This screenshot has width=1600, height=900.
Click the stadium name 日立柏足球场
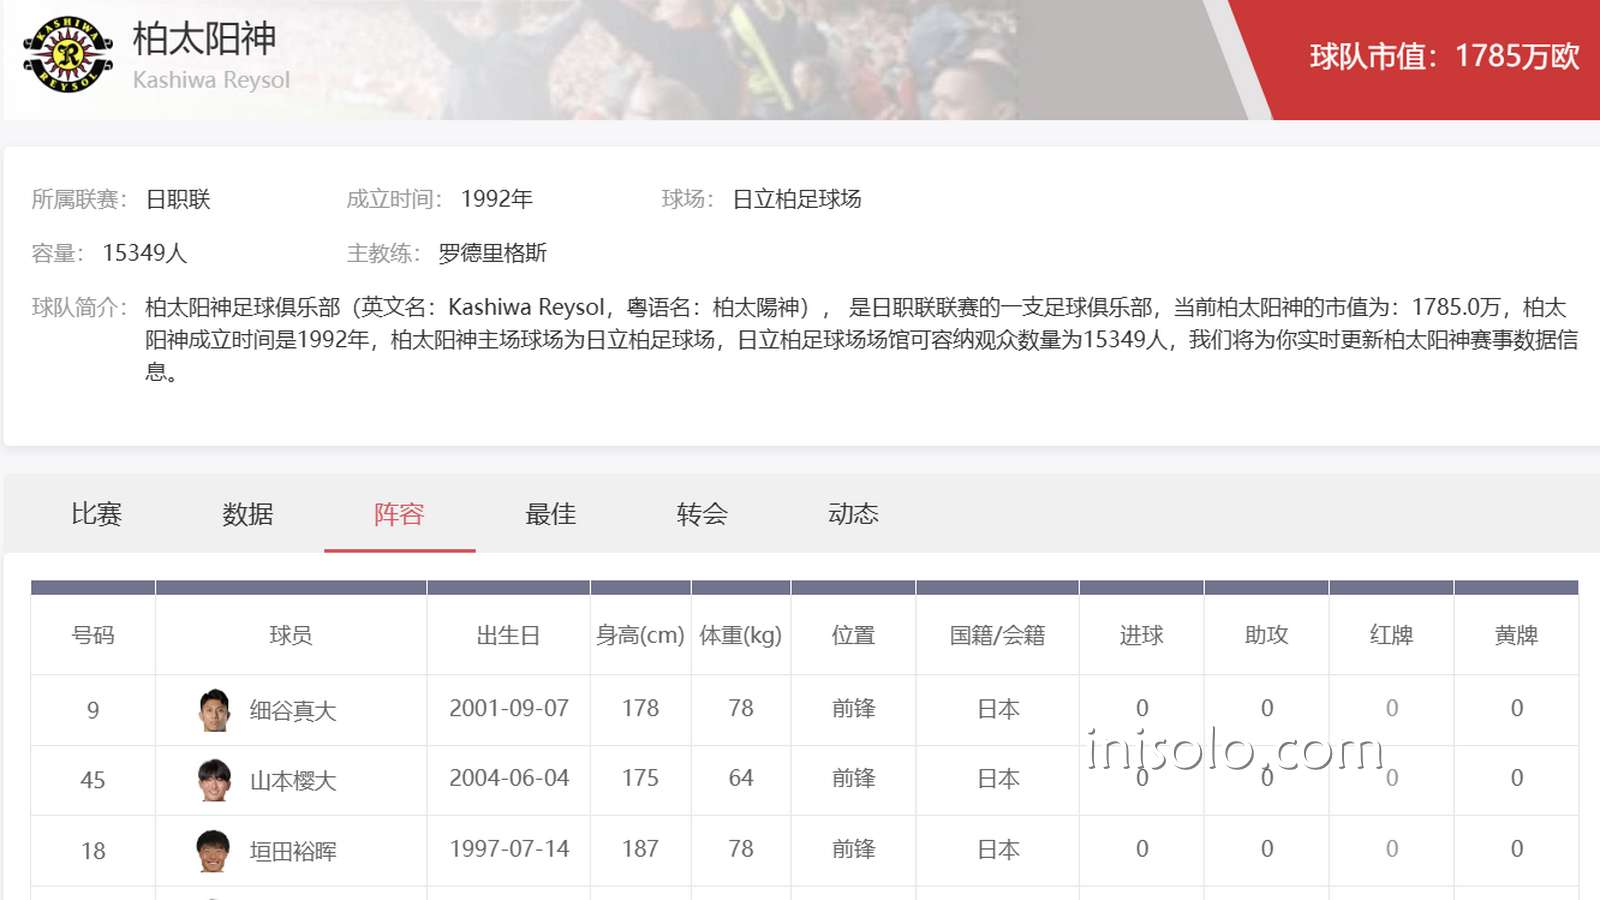pos(797,199)
